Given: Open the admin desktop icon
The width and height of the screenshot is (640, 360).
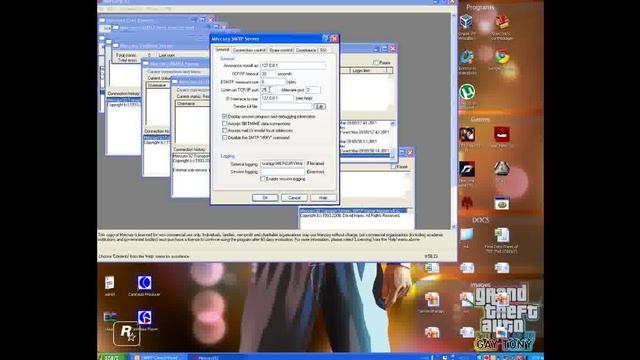Looking at the screenshot, I should point(109,282).
